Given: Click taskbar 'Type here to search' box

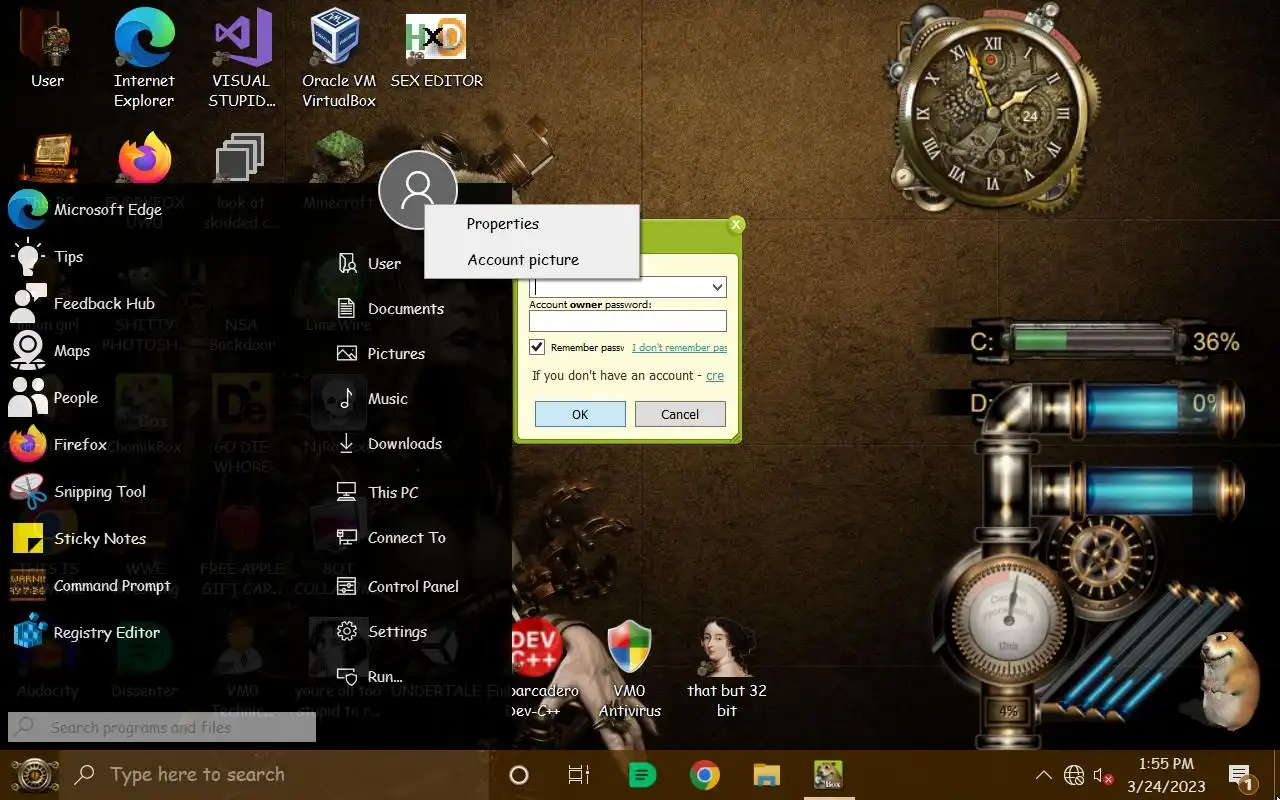Looking at the screenshot, I should pos(277,775).
